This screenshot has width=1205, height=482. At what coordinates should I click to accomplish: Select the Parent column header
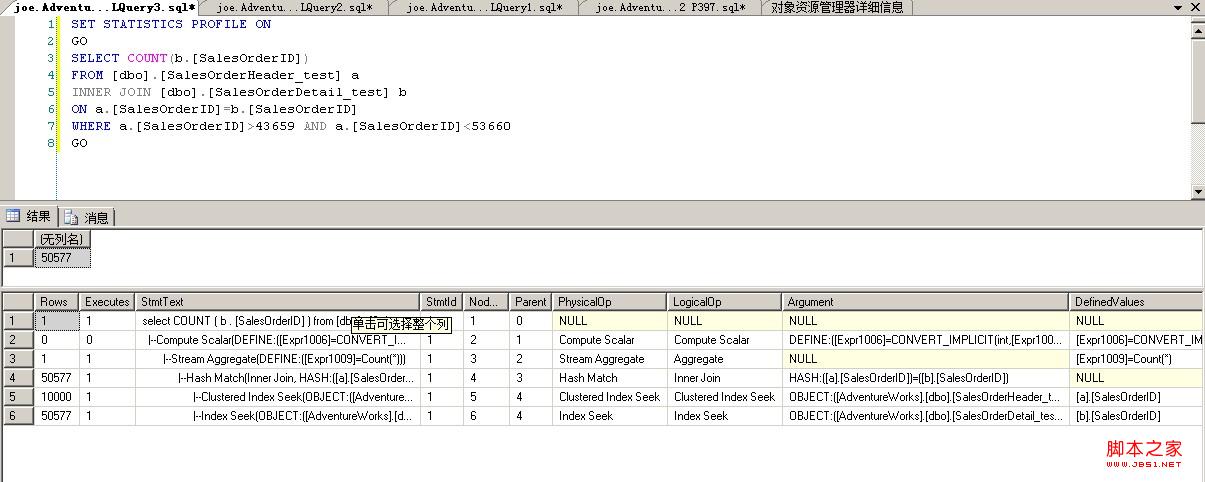coord(531,301)
